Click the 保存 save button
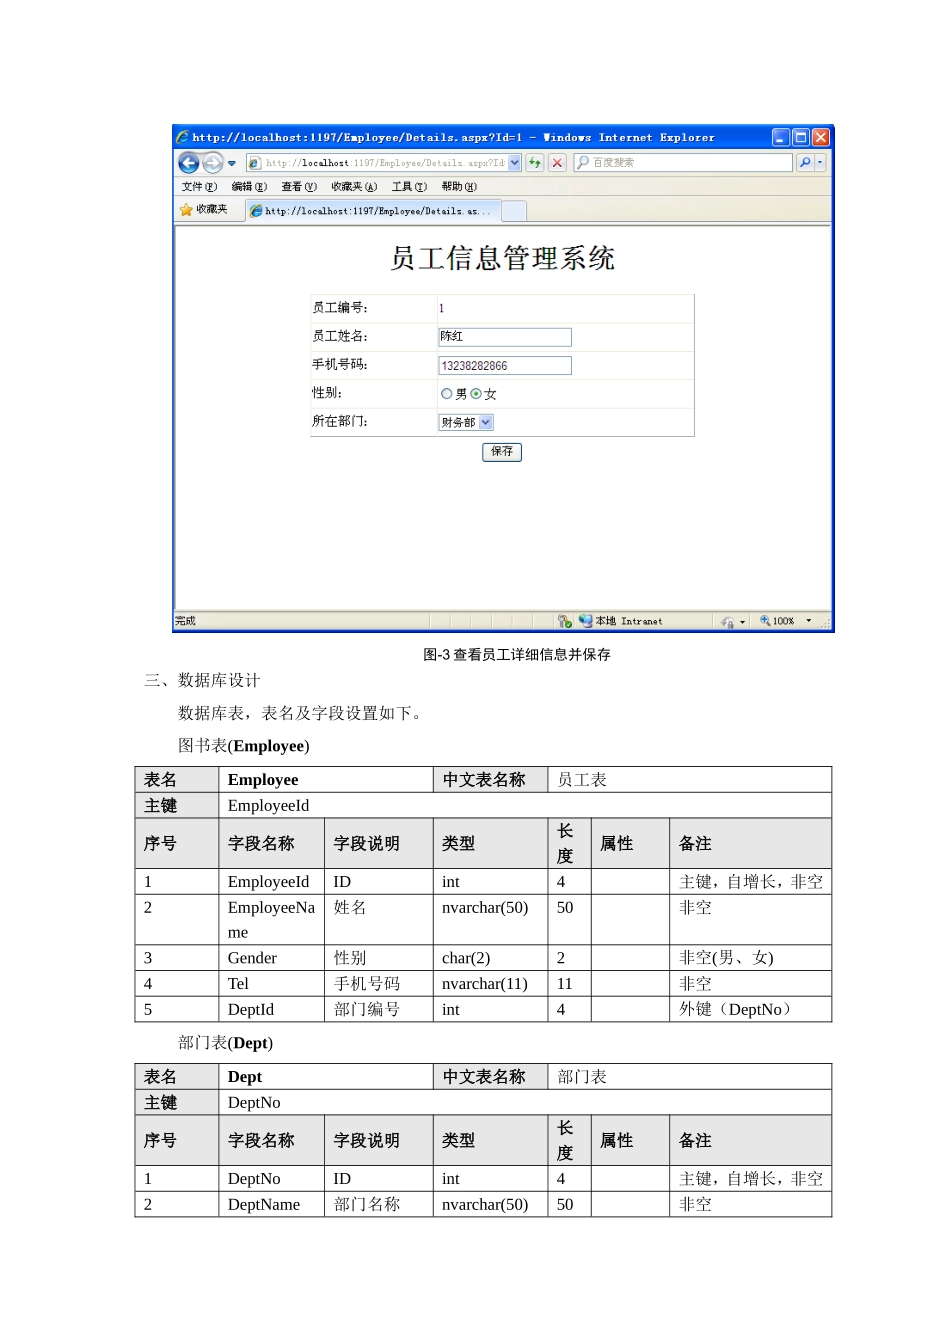950x1344 pixels. 502,452
